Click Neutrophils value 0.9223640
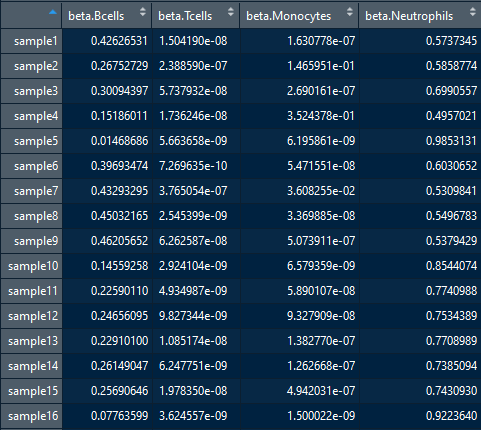The height and width of the screenshot is (430, 481). click(451, 416)
